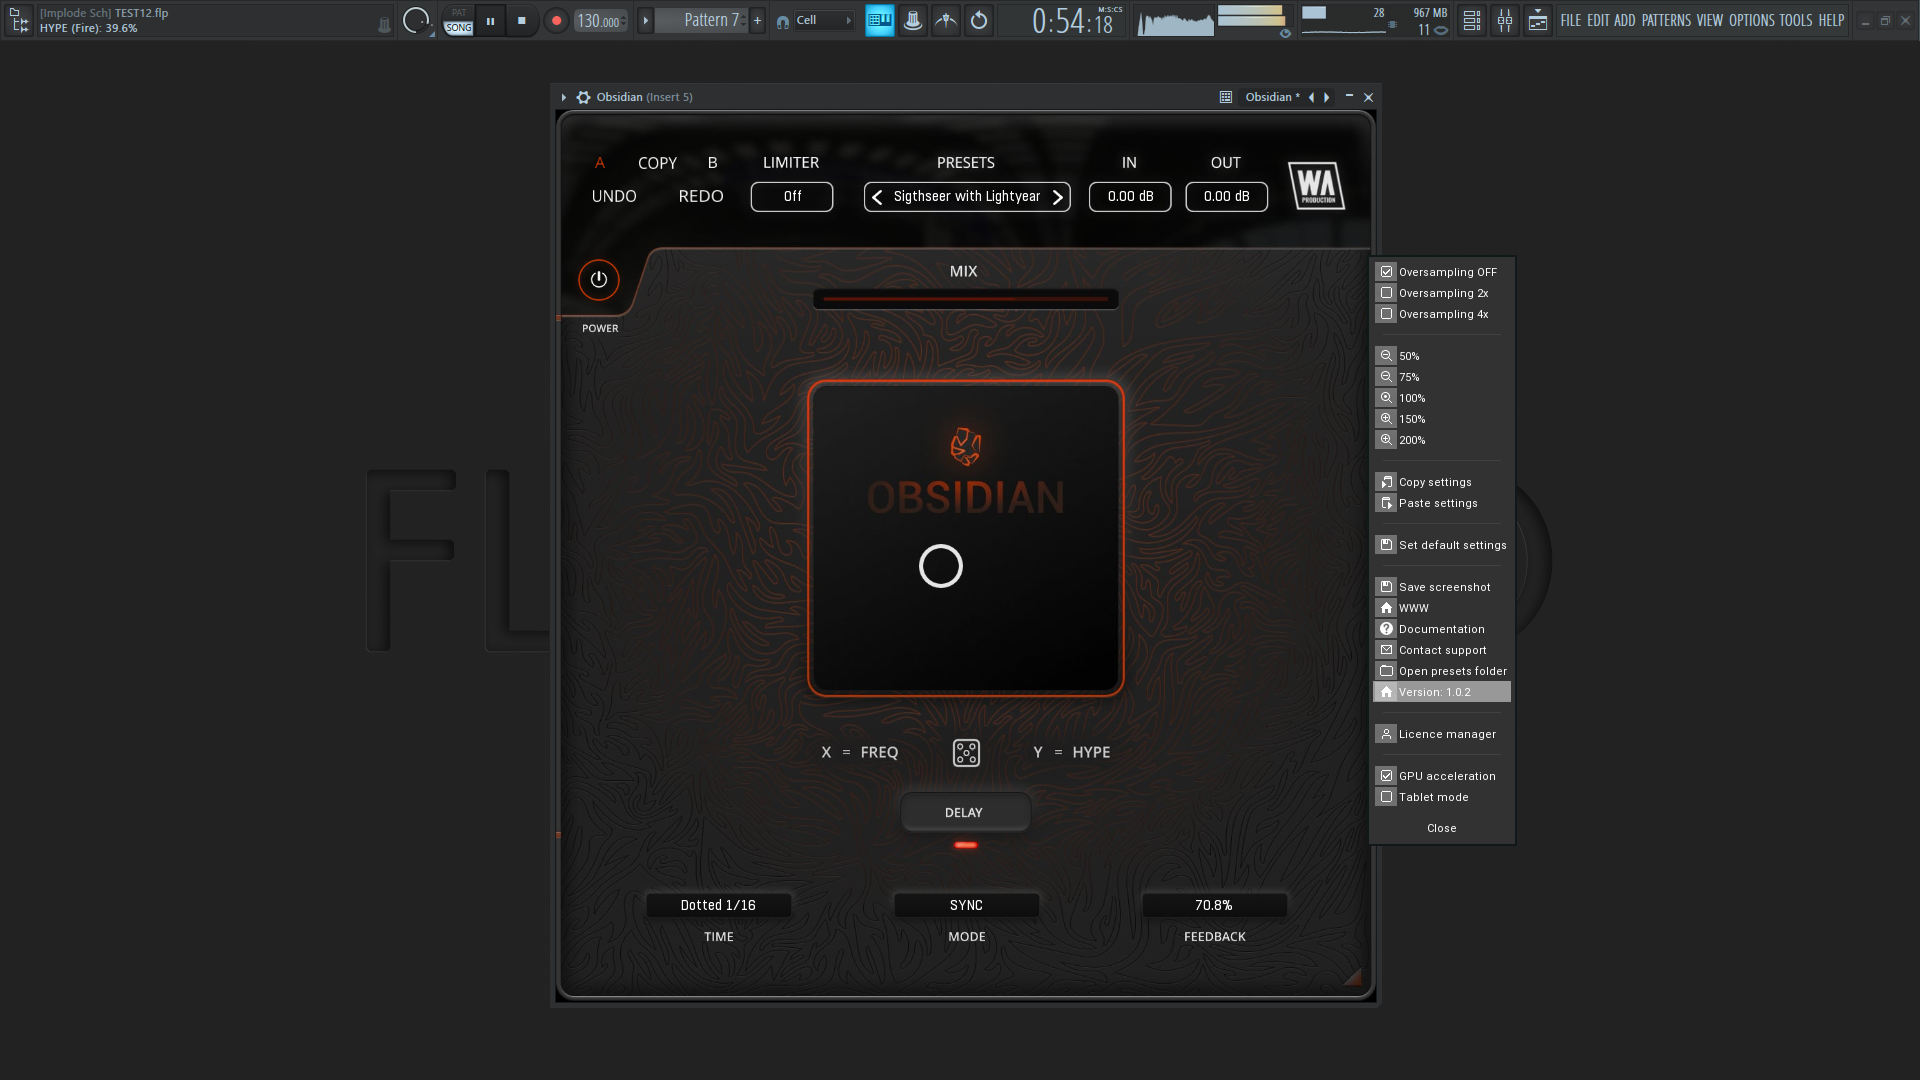Open Documentation from the menu
Screen dimensions: 1920x1080
point(1442,629)
